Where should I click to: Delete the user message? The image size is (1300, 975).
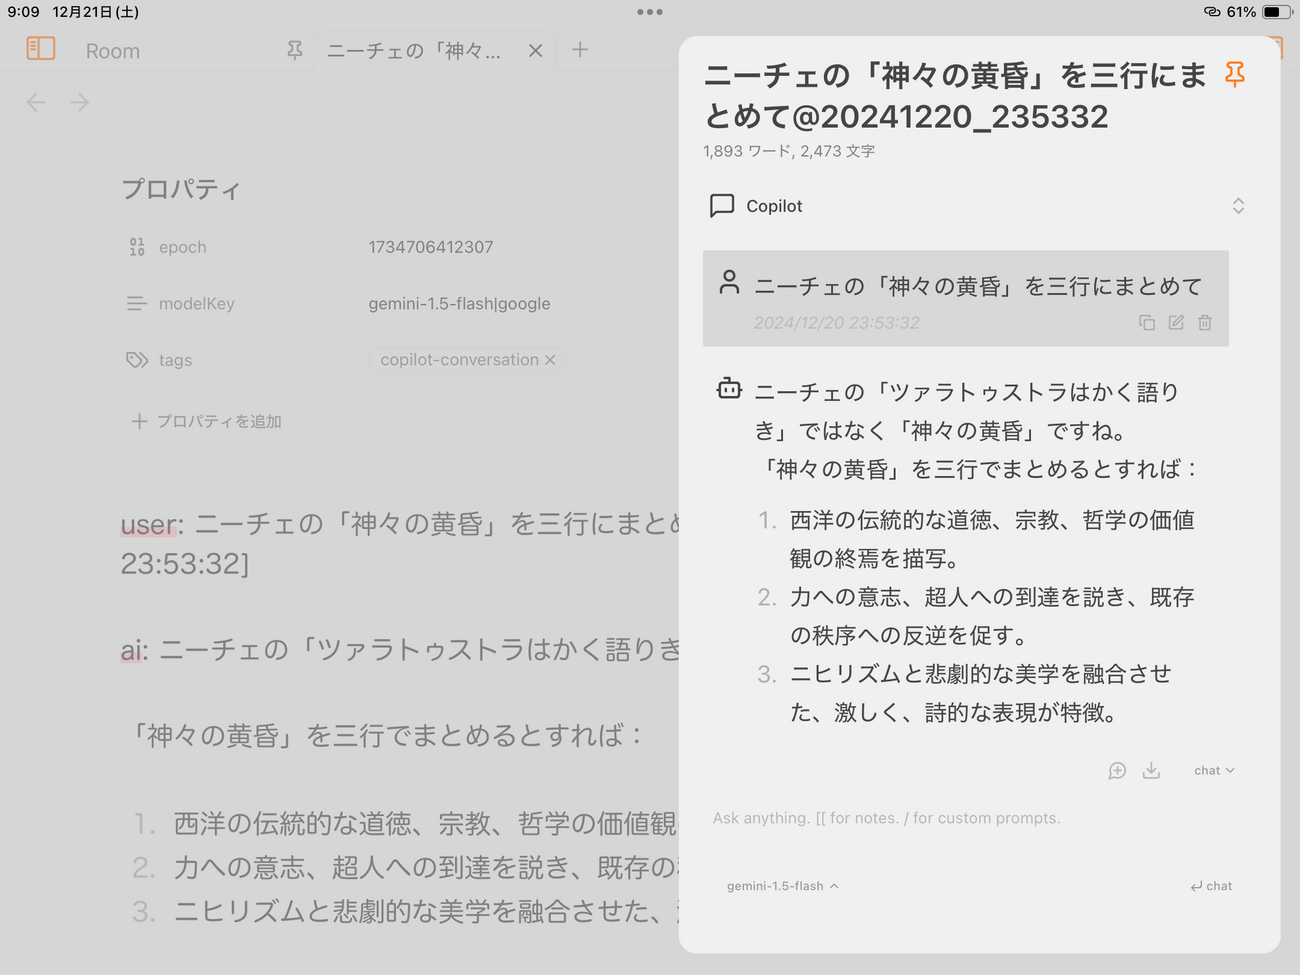pyautogui.click(x=1205, y=323)
